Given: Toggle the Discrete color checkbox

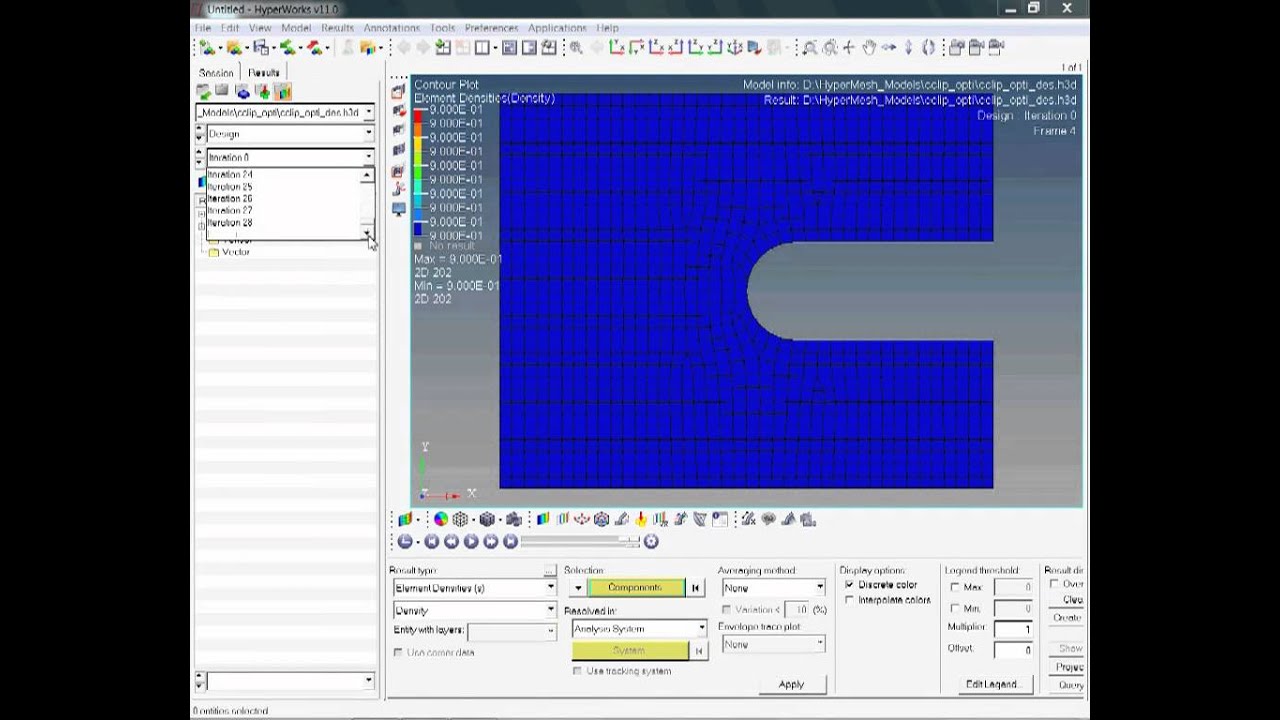Looking at the screenshot, I should (x=850, y=585).
